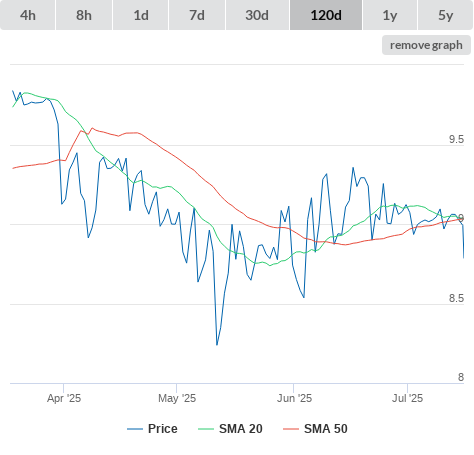
Task: Show the 1y time range
Action: [x=390, y=15]
